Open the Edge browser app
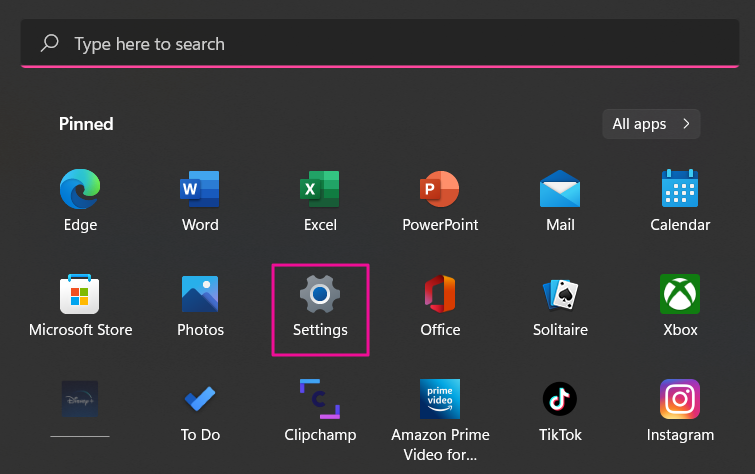The height and width of the screenshot is (474, 755). click(x=80, y=190)
